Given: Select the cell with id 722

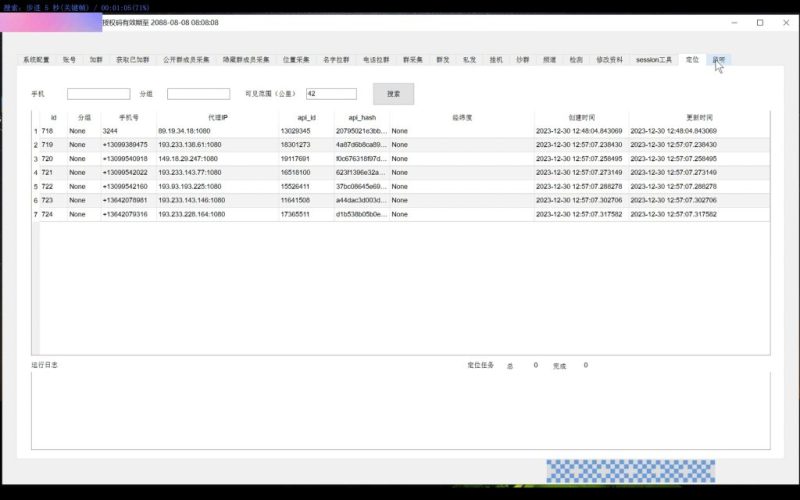Looking at the screenshot, I should tap(54, 186).
